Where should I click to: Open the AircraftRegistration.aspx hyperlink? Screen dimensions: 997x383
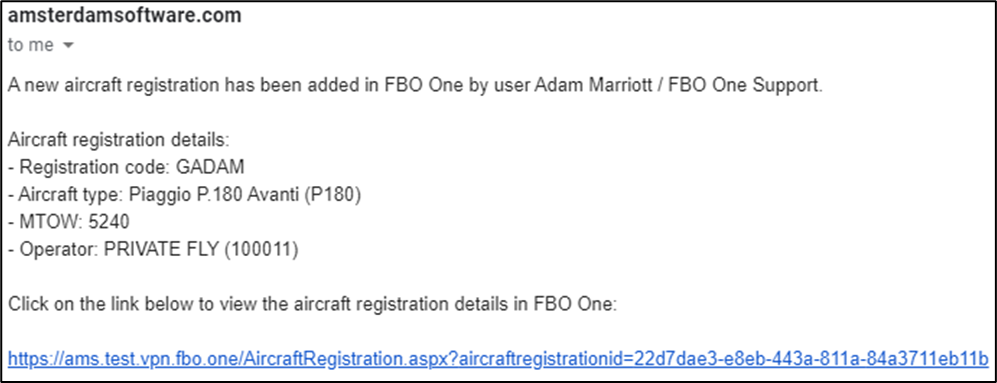498,358
